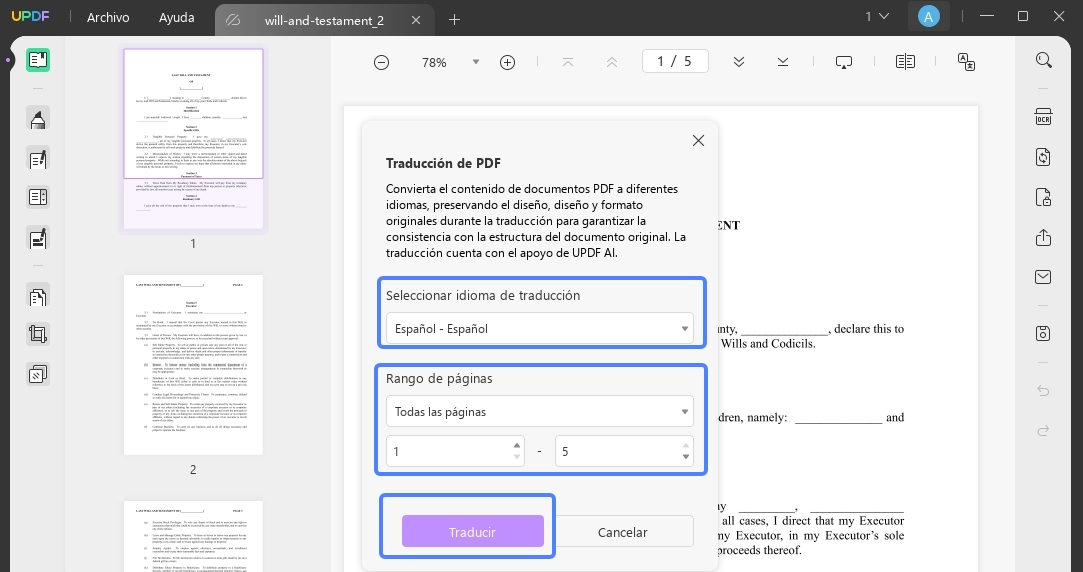Open the Español - Español language dropdown

tap(539, 329)
